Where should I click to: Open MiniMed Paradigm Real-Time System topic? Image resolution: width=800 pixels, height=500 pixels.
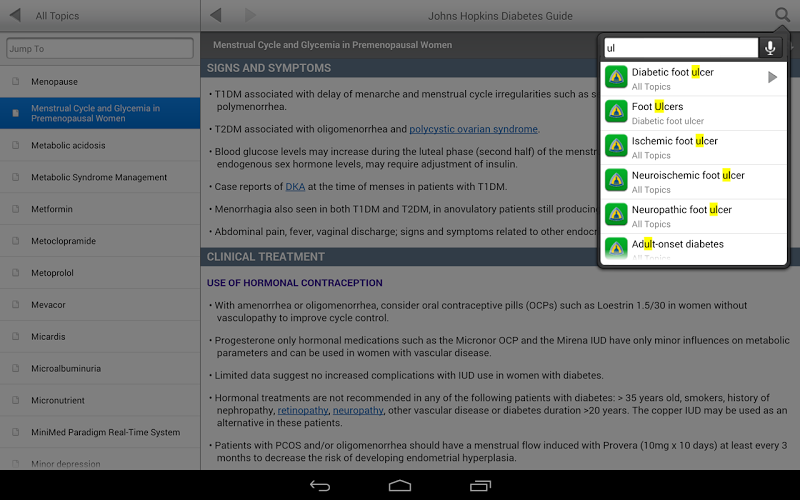100,432
